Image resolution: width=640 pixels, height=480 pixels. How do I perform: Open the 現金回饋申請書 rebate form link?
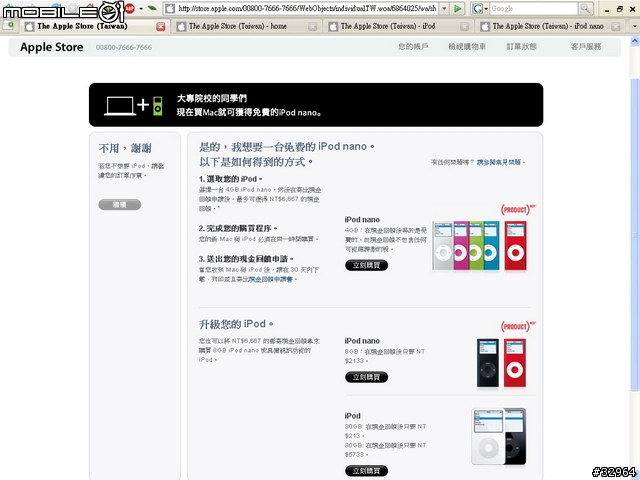click(271, 279)
